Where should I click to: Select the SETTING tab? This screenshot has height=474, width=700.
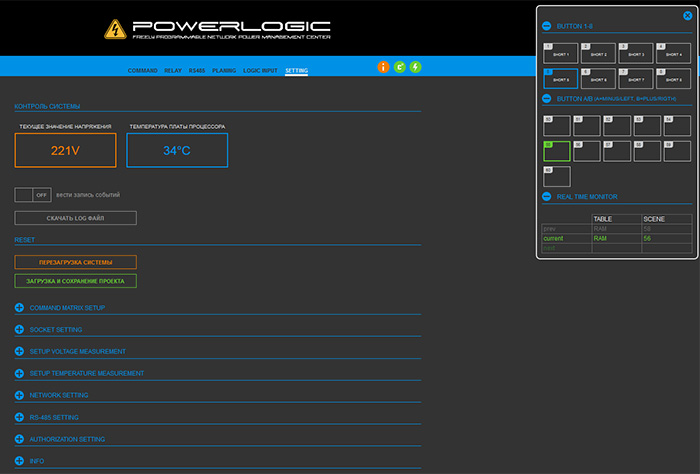(x=296, y=71)
